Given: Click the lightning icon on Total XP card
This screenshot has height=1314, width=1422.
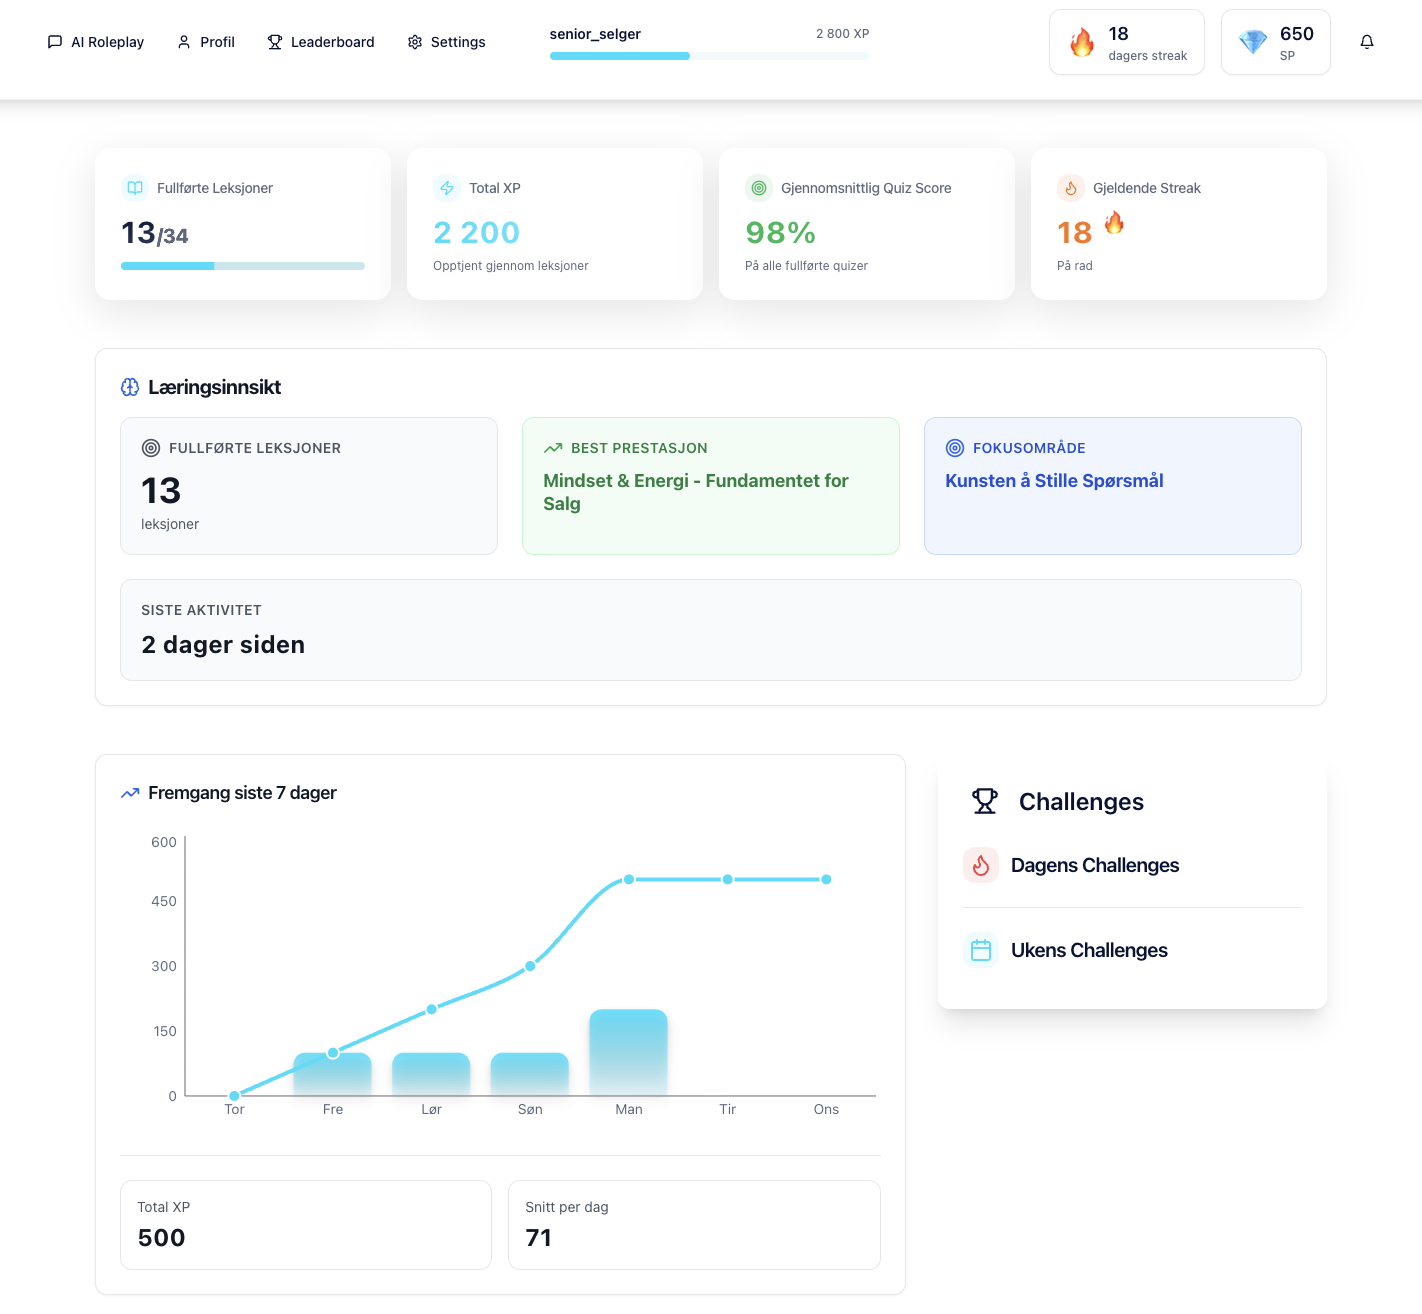Looking at the screenshot, I should point(447,188).
